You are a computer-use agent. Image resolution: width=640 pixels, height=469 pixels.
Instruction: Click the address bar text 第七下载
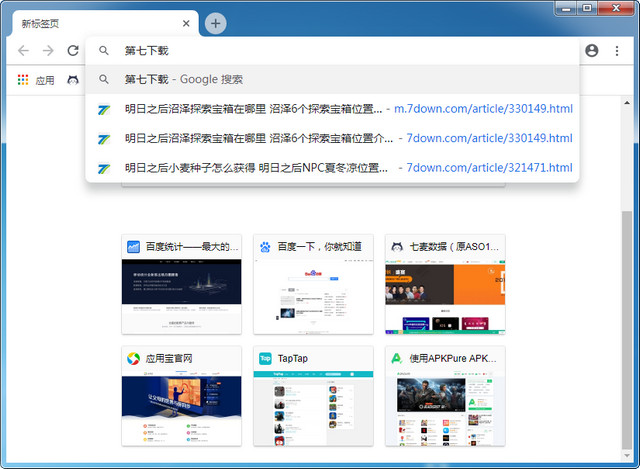(147, 51)
